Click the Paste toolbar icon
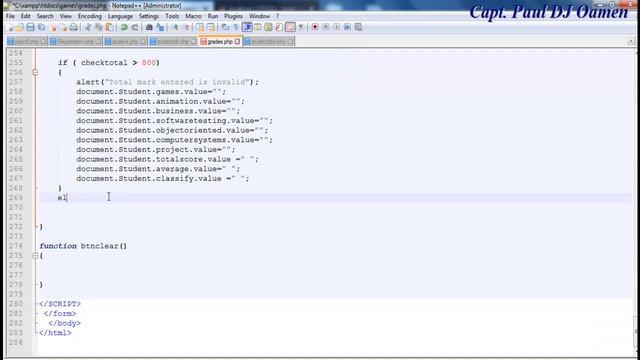Screen dimensions: 640x360 (x=109, y=27)
